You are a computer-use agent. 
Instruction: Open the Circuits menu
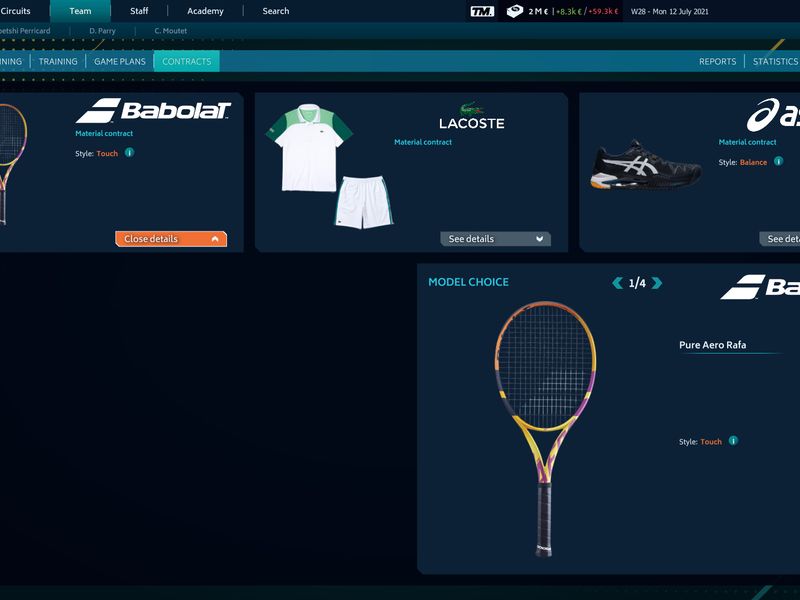pos(15,11)
